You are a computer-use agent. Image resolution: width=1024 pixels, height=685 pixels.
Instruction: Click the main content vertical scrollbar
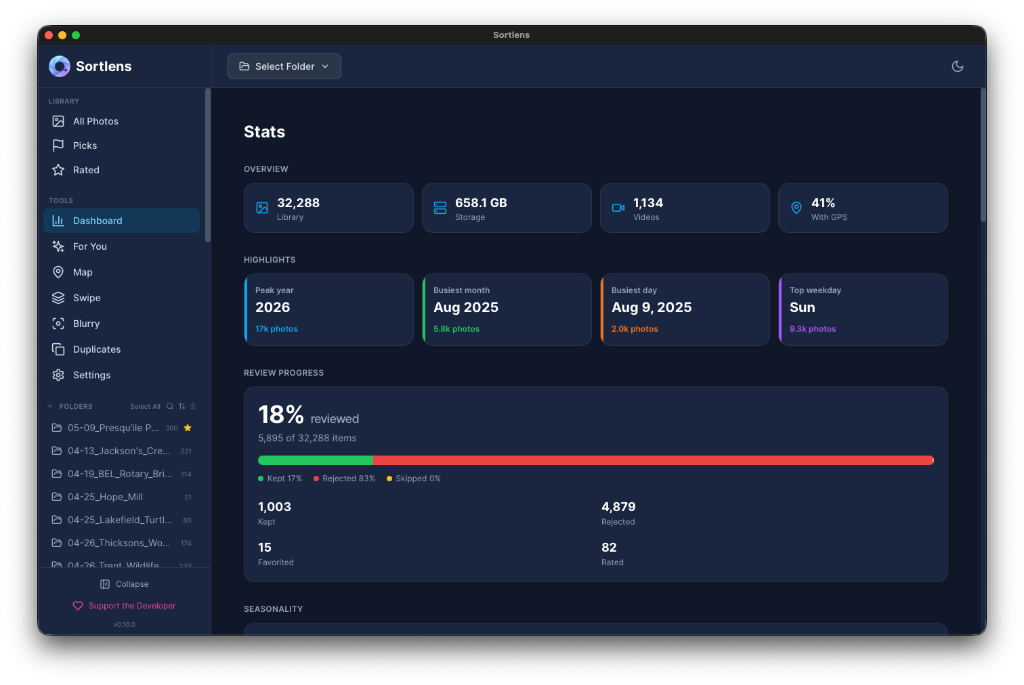983,155
